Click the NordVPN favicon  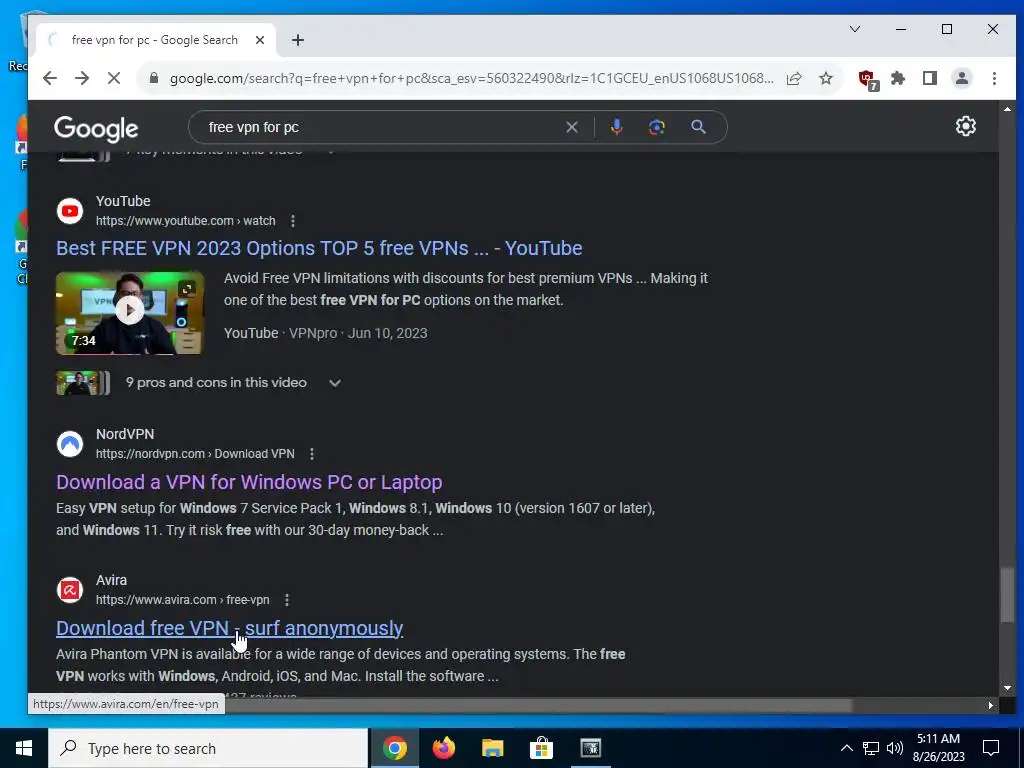(70, 444)
